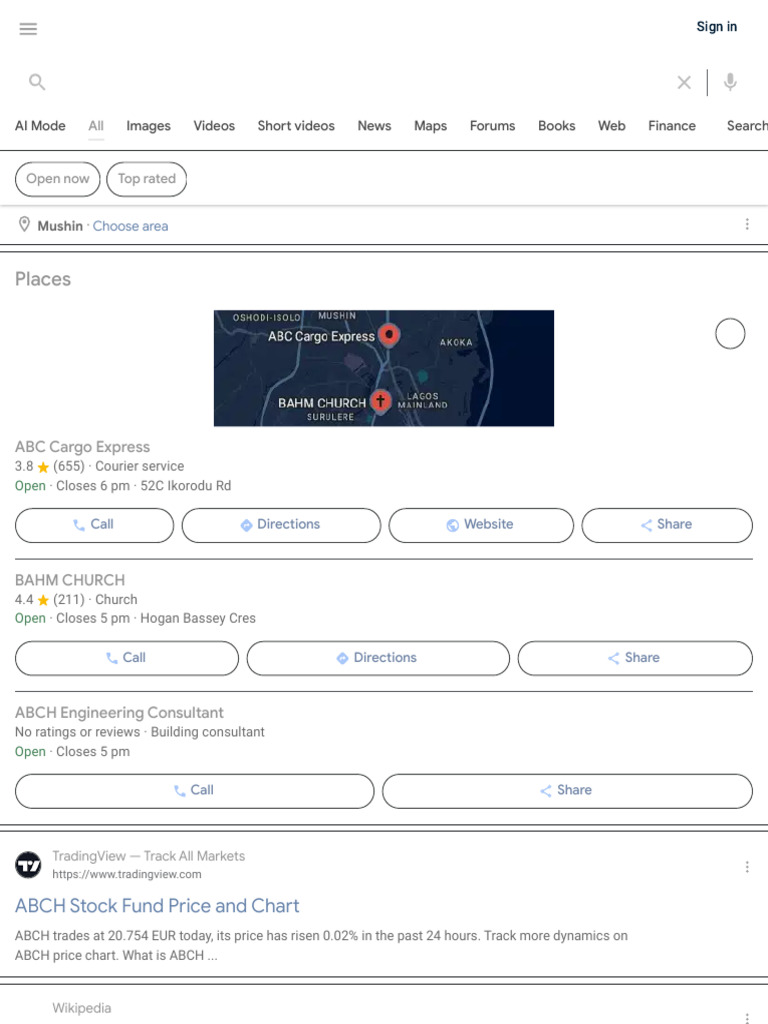Share ABCH Engineering Consultant listing

click(568, 791)
